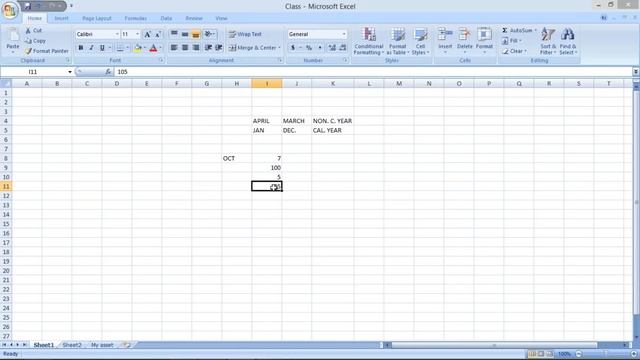
Task: Switch to Formulas tab
Action: pyautogui.click(x=136, y=18)
